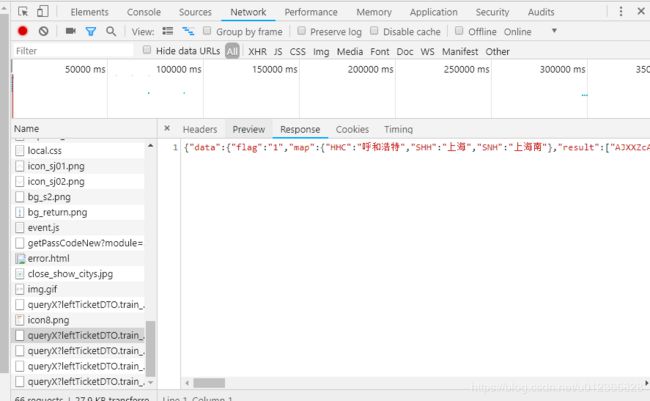Select the All filter type button
650x401 pixels.
pyautogui.click(x=232, y=51)
